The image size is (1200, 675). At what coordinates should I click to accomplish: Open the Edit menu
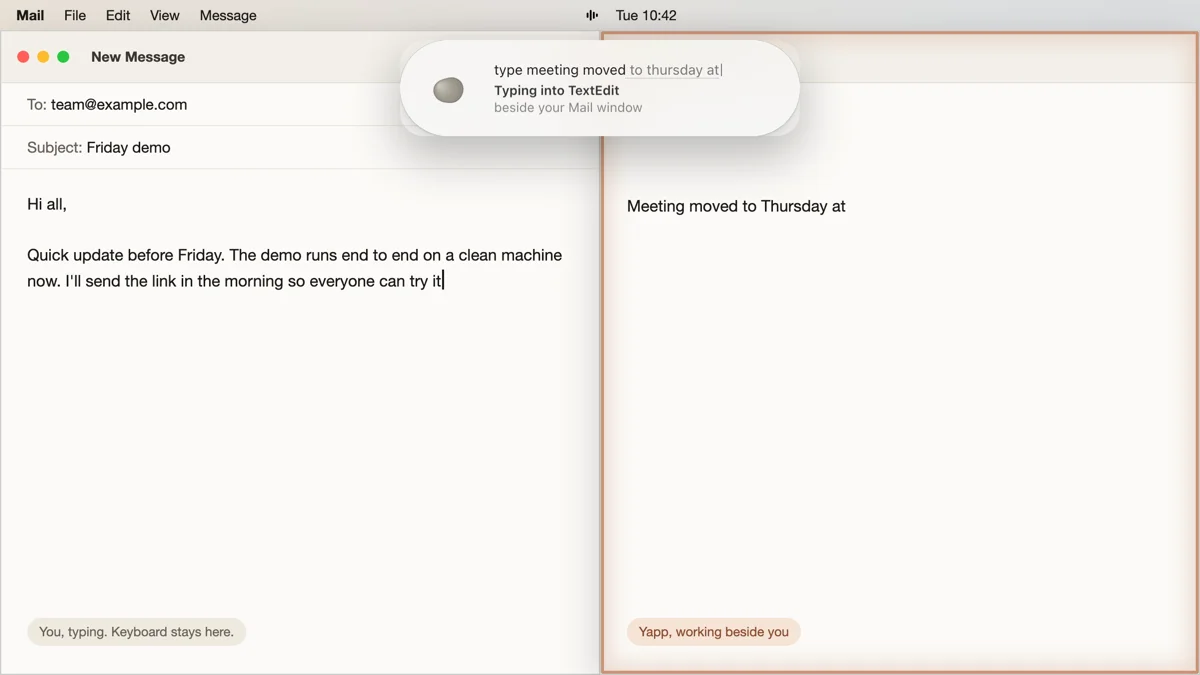pos(118,15)
